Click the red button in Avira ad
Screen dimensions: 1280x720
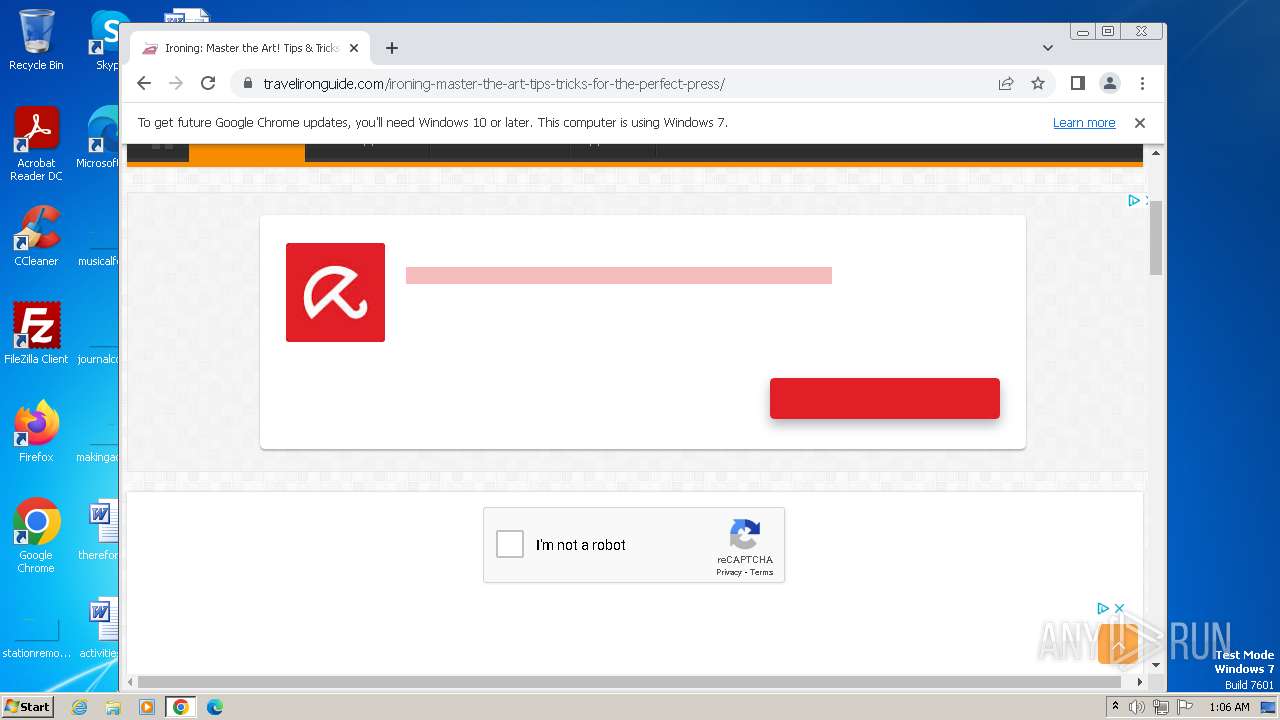pyautogui.click(x=885, y=398)
